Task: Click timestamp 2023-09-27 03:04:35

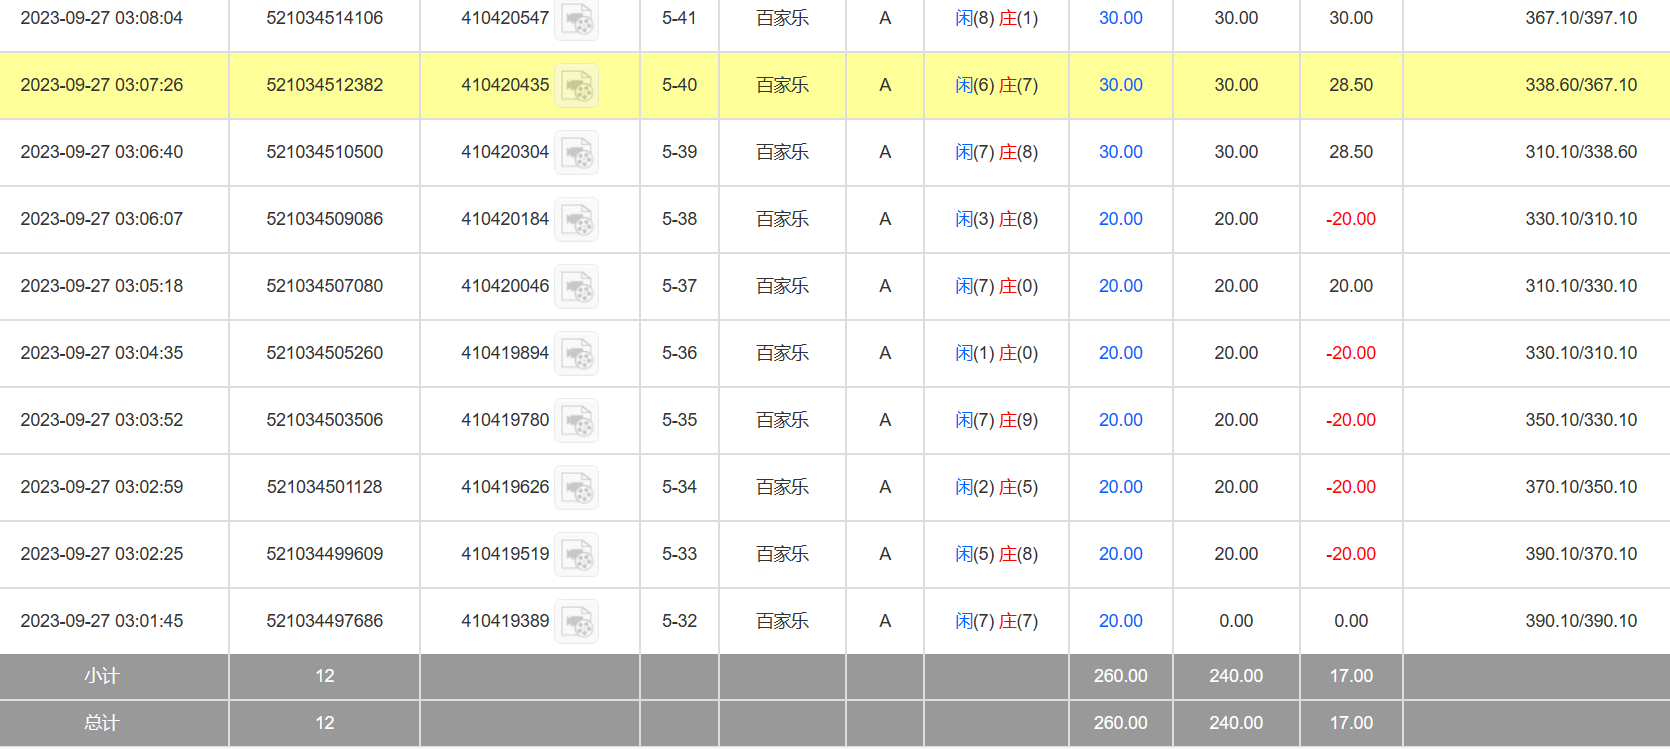Action: coord(102,353)
